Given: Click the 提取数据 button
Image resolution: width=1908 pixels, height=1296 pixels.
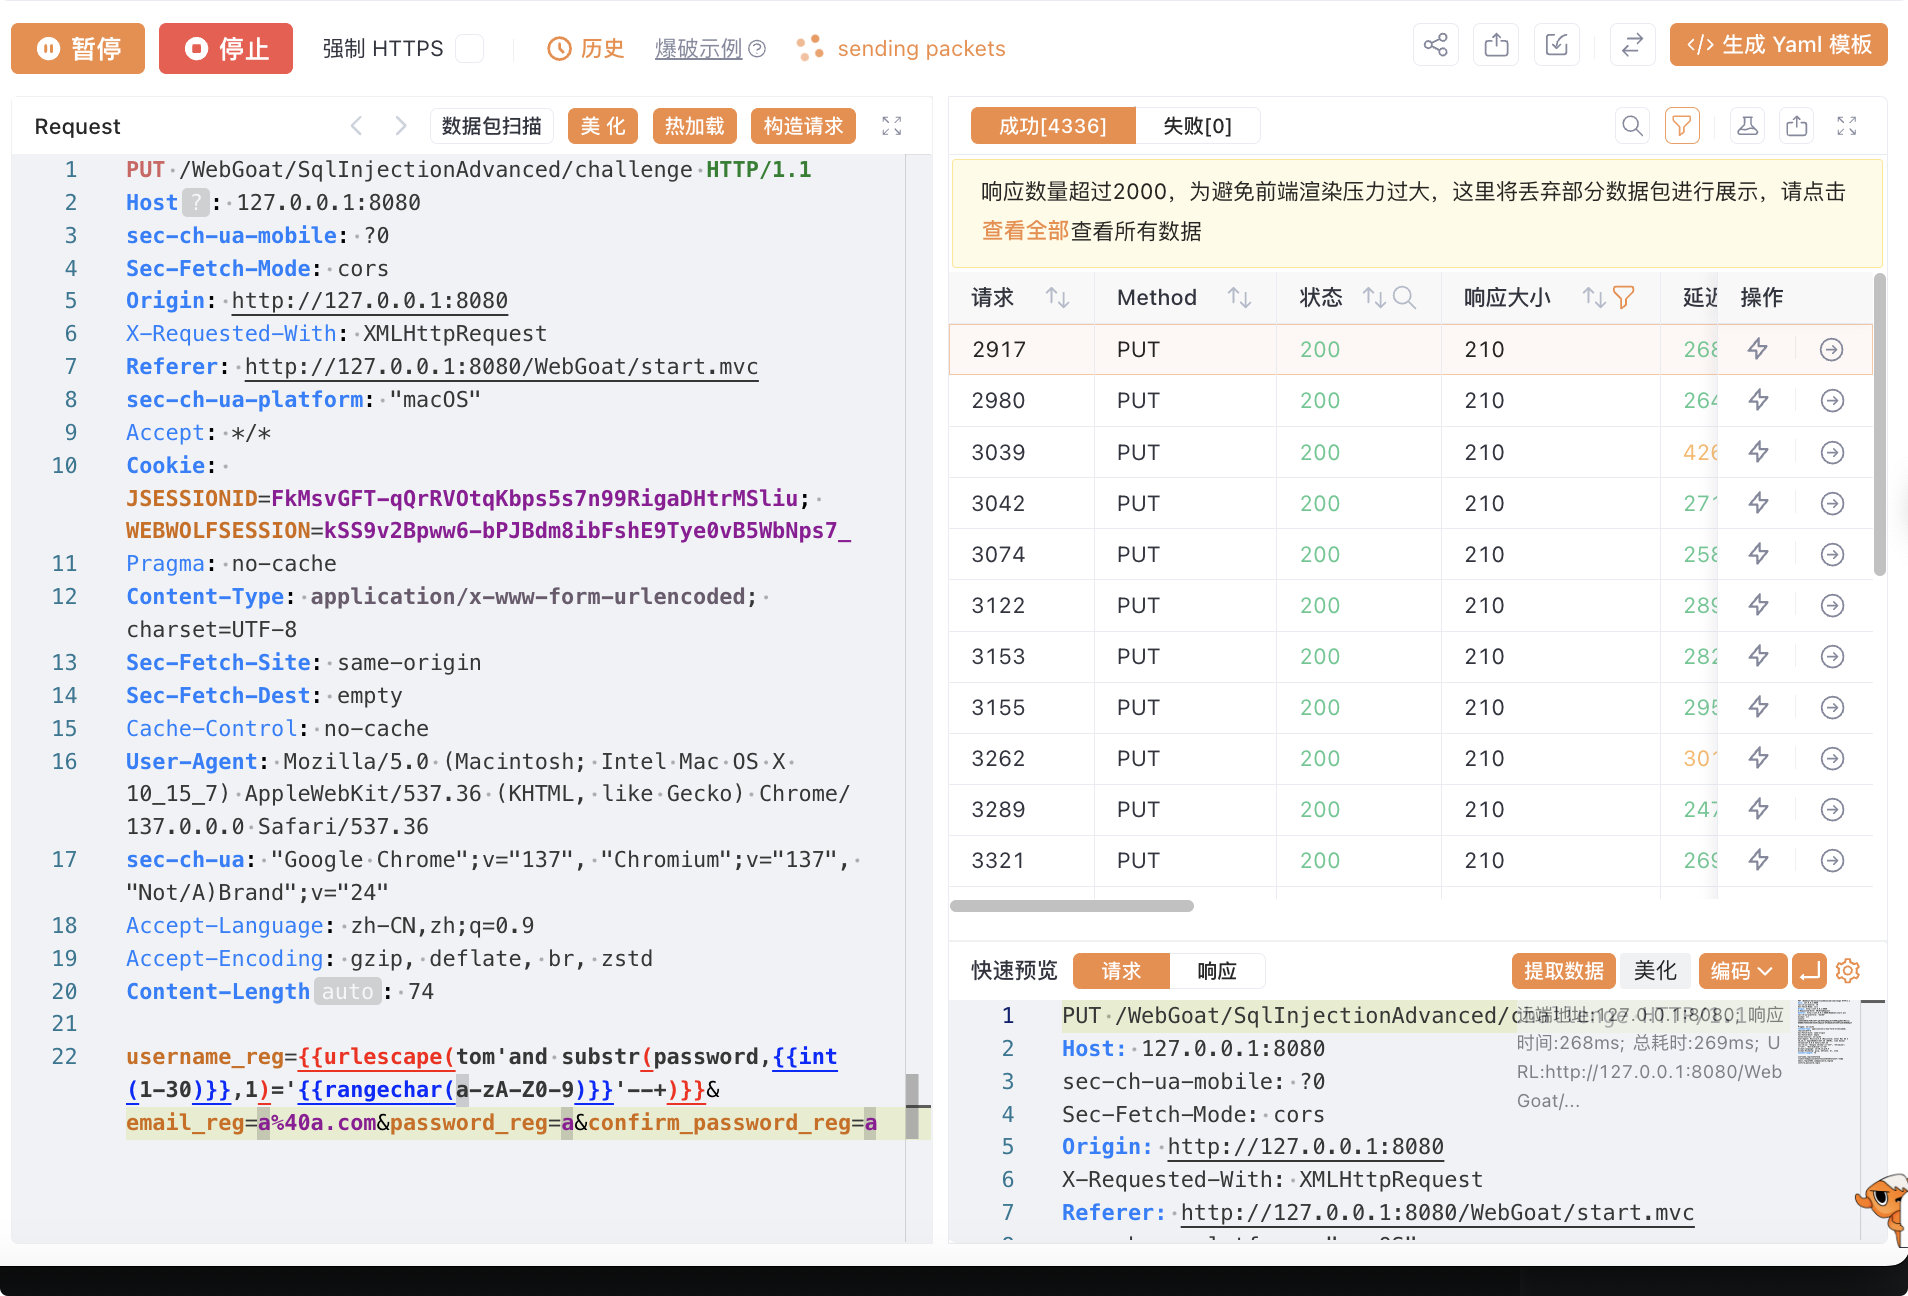Looking at the screenshot, I should (1564, 971).
